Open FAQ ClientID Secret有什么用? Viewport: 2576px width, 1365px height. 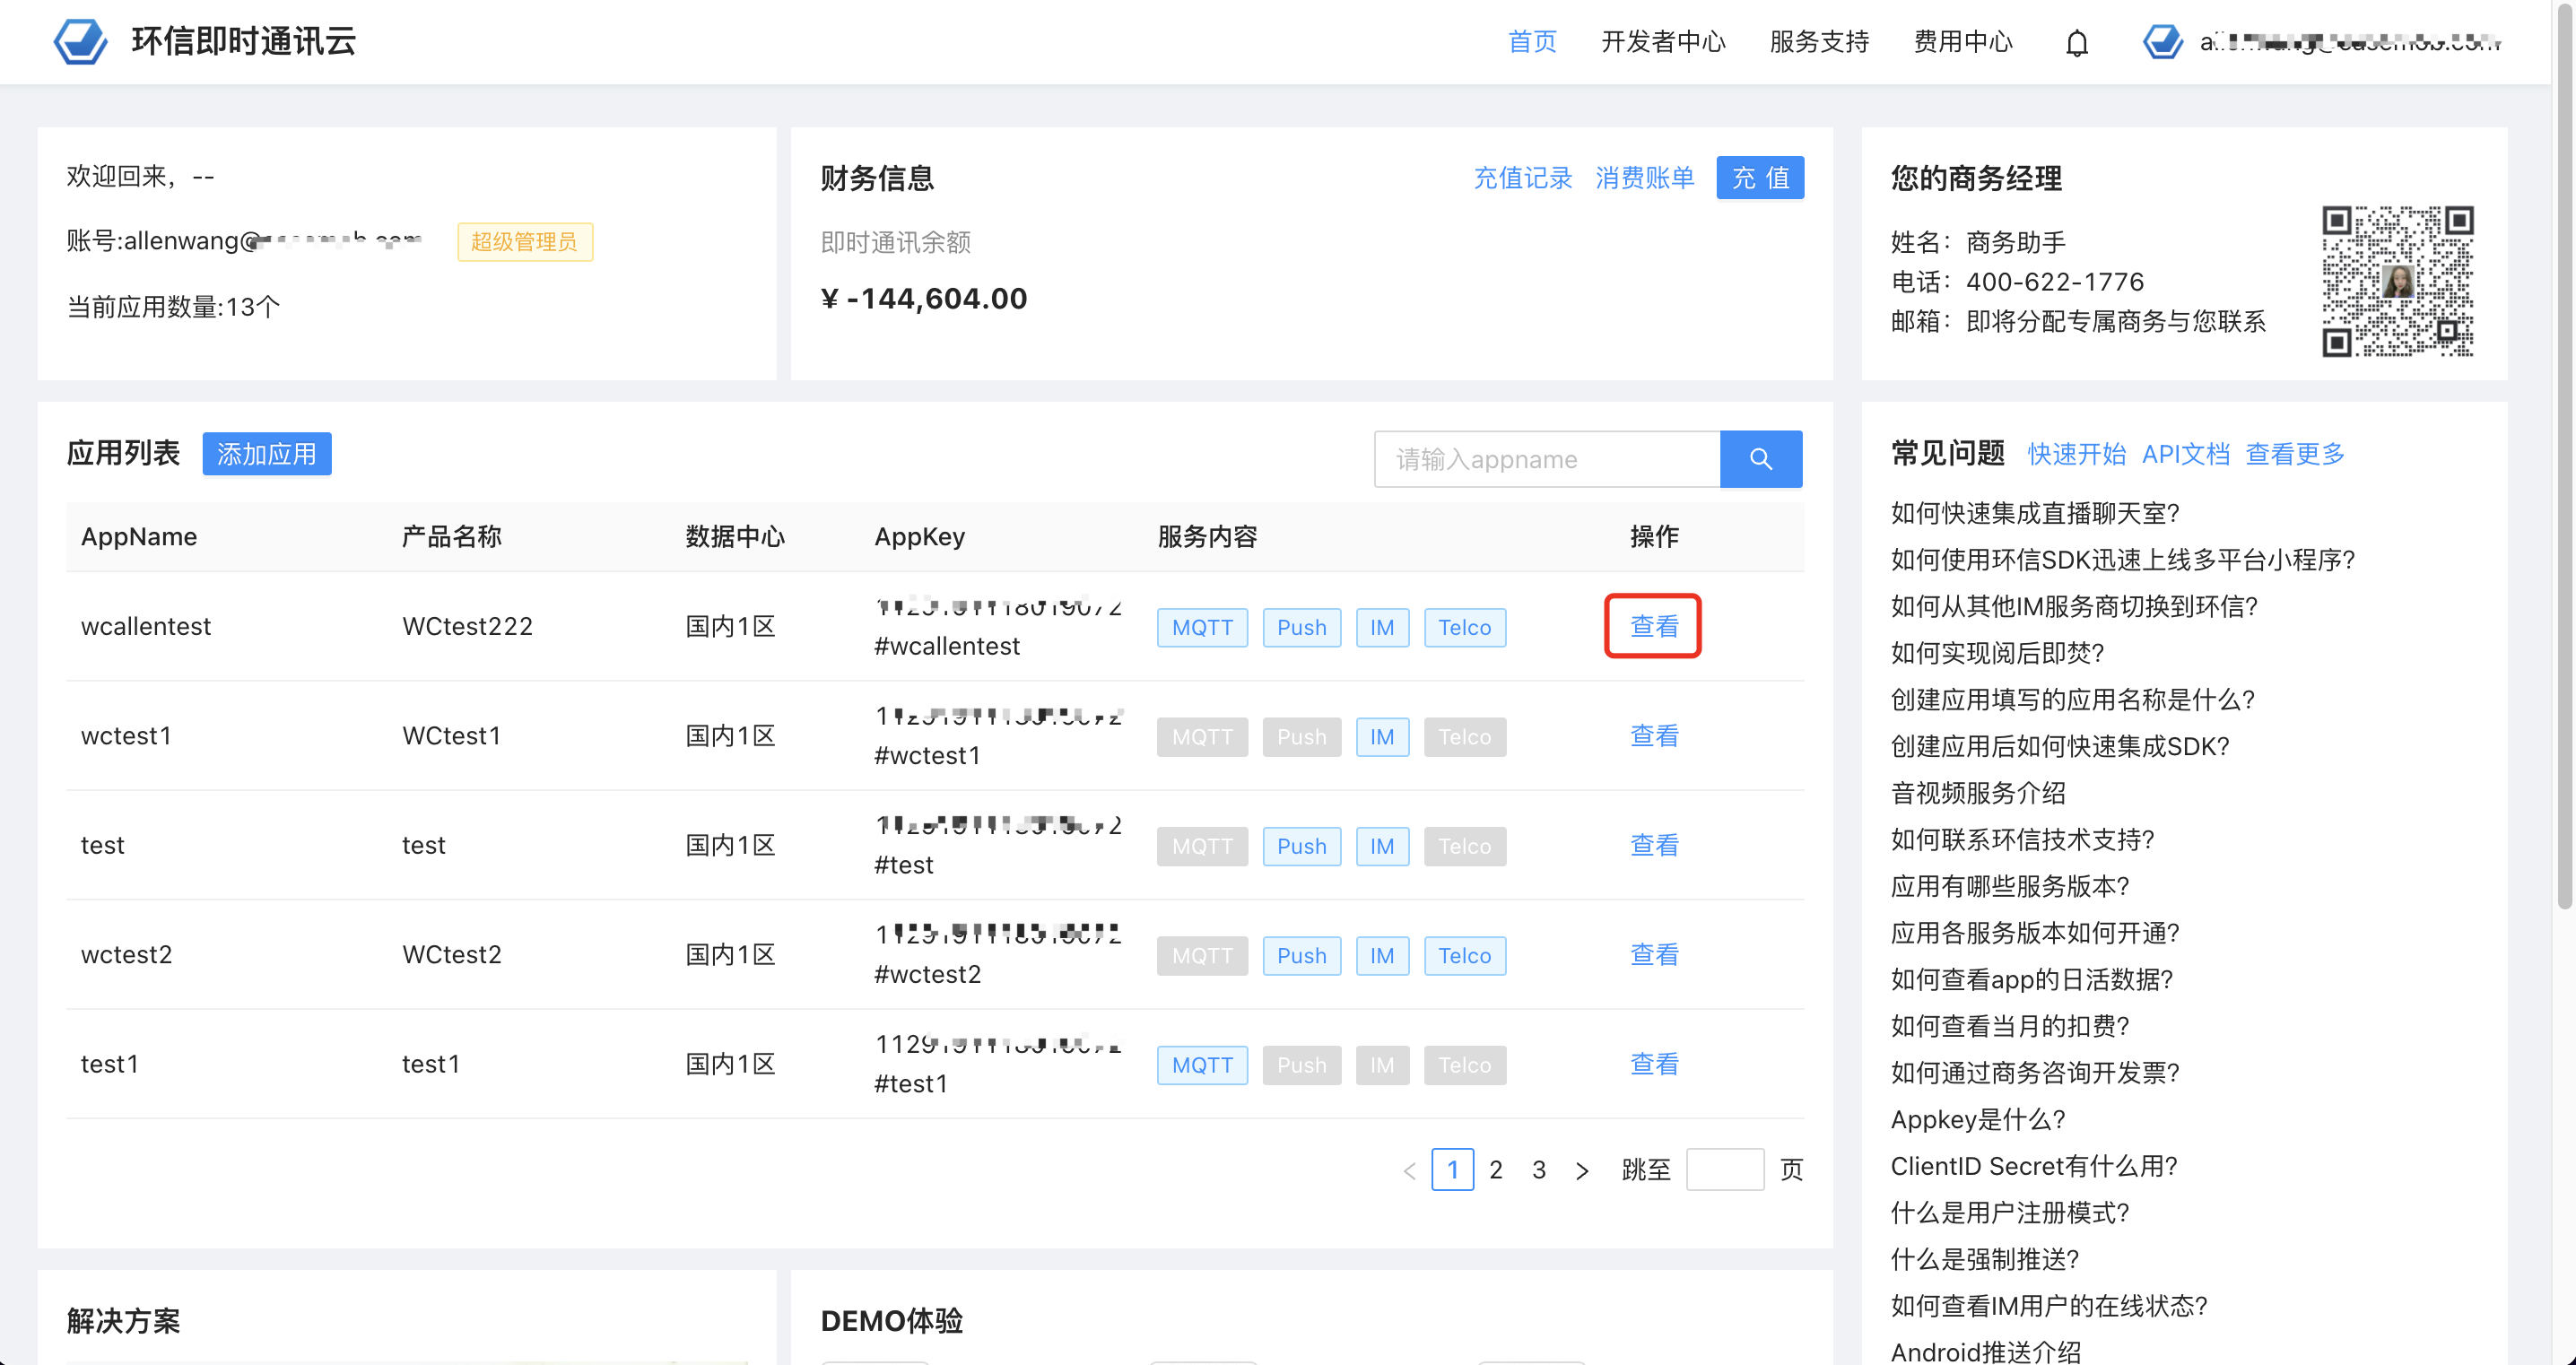2034,1167
